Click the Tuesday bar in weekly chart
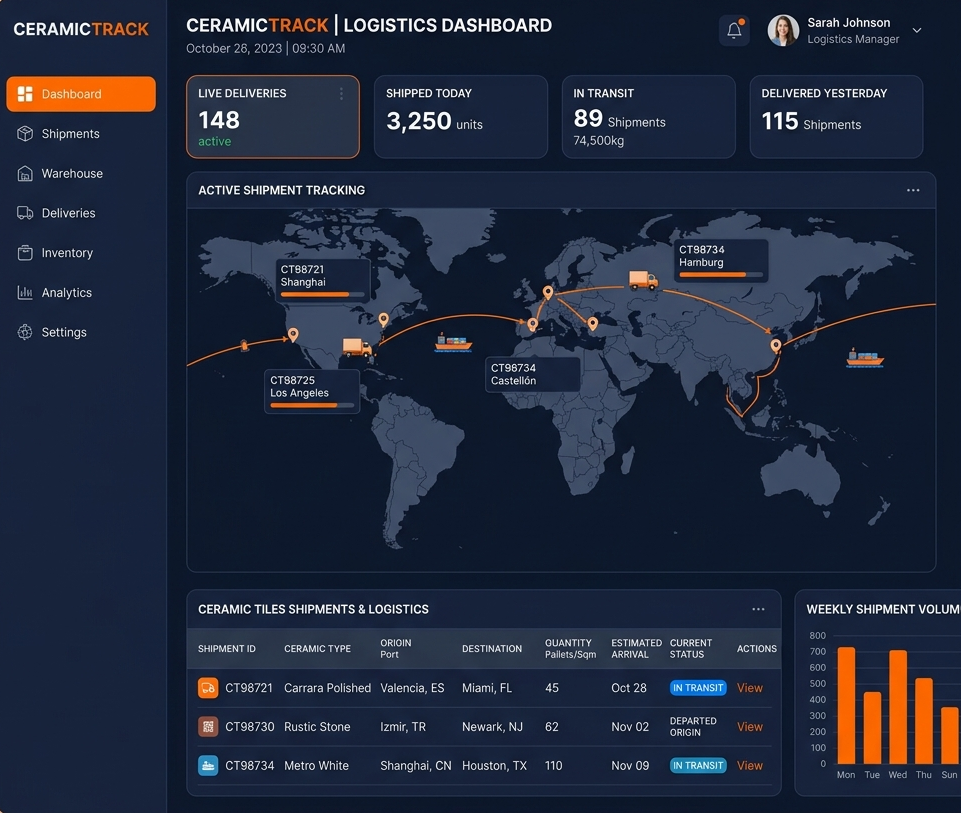 tap(872, 727)
